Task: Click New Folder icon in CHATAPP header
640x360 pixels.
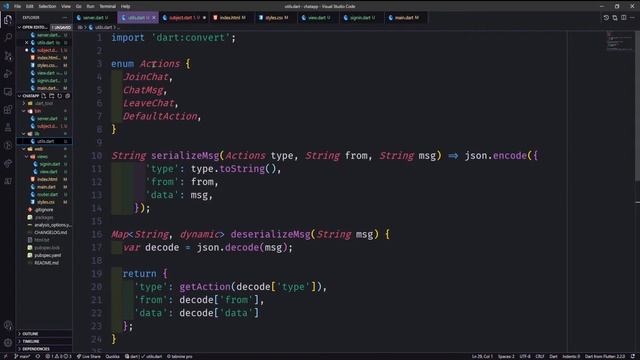Action: [52, 96]
